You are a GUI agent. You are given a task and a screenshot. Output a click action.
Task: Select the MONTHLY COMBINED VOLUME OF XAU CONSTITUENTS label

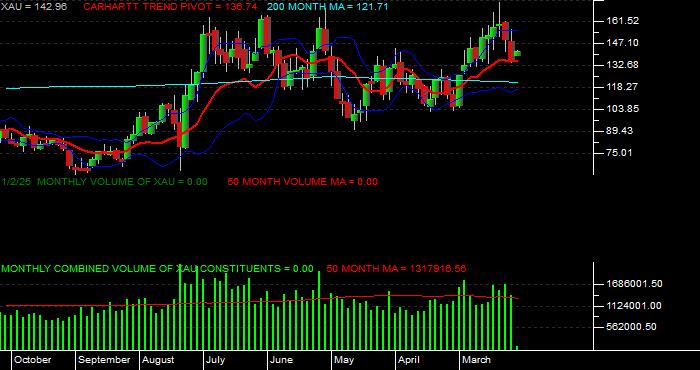point(157,269)
